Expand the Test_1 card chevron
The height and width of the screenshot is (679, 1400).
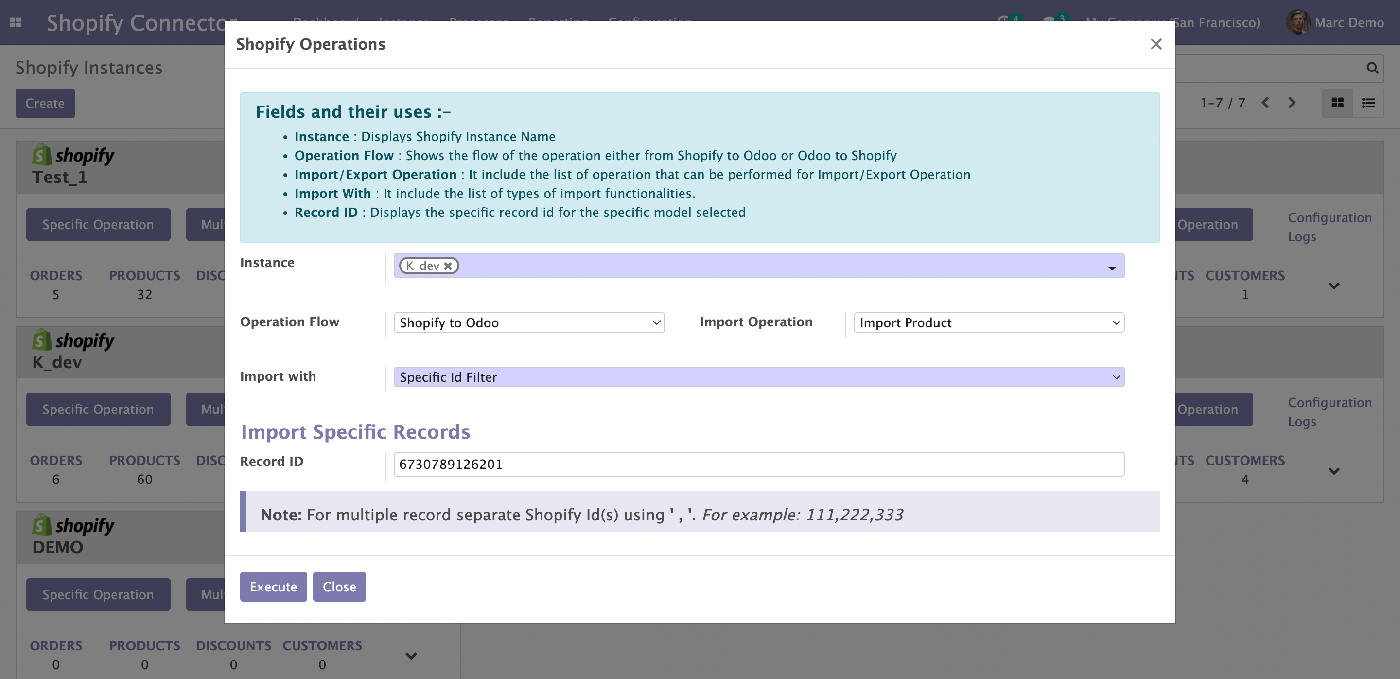pos(1334,286)
